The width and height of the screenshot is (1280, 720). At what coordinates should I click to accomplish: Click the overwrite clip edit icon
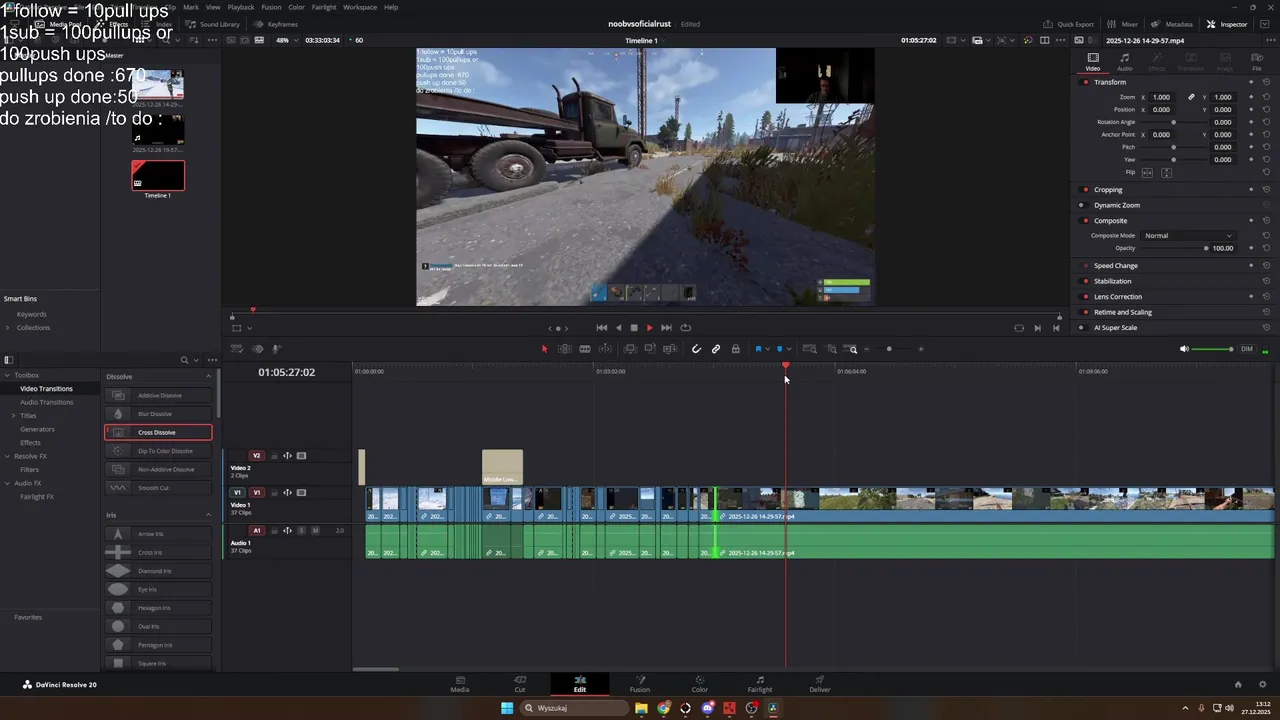[650, 349]
